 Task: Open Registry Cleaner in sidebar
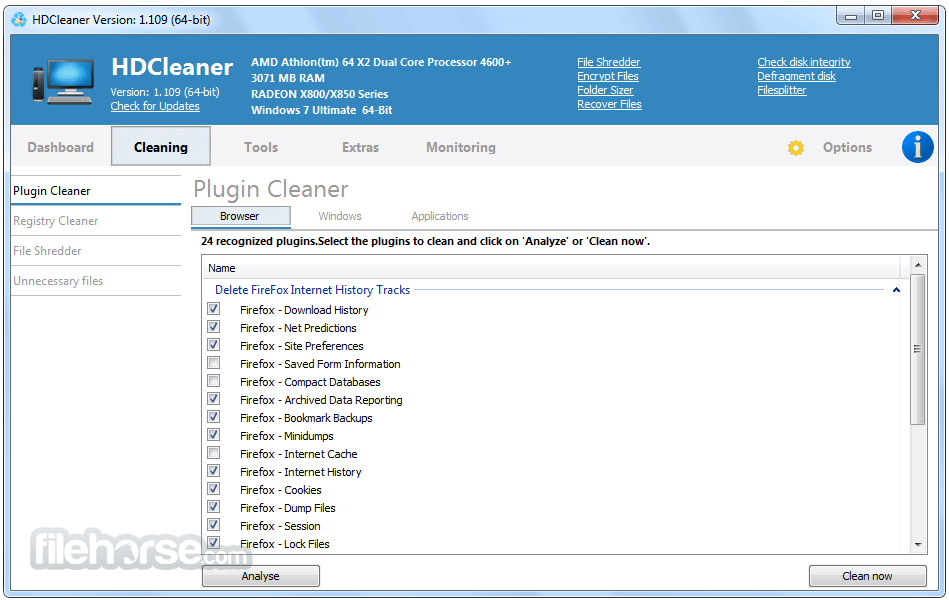96,221
